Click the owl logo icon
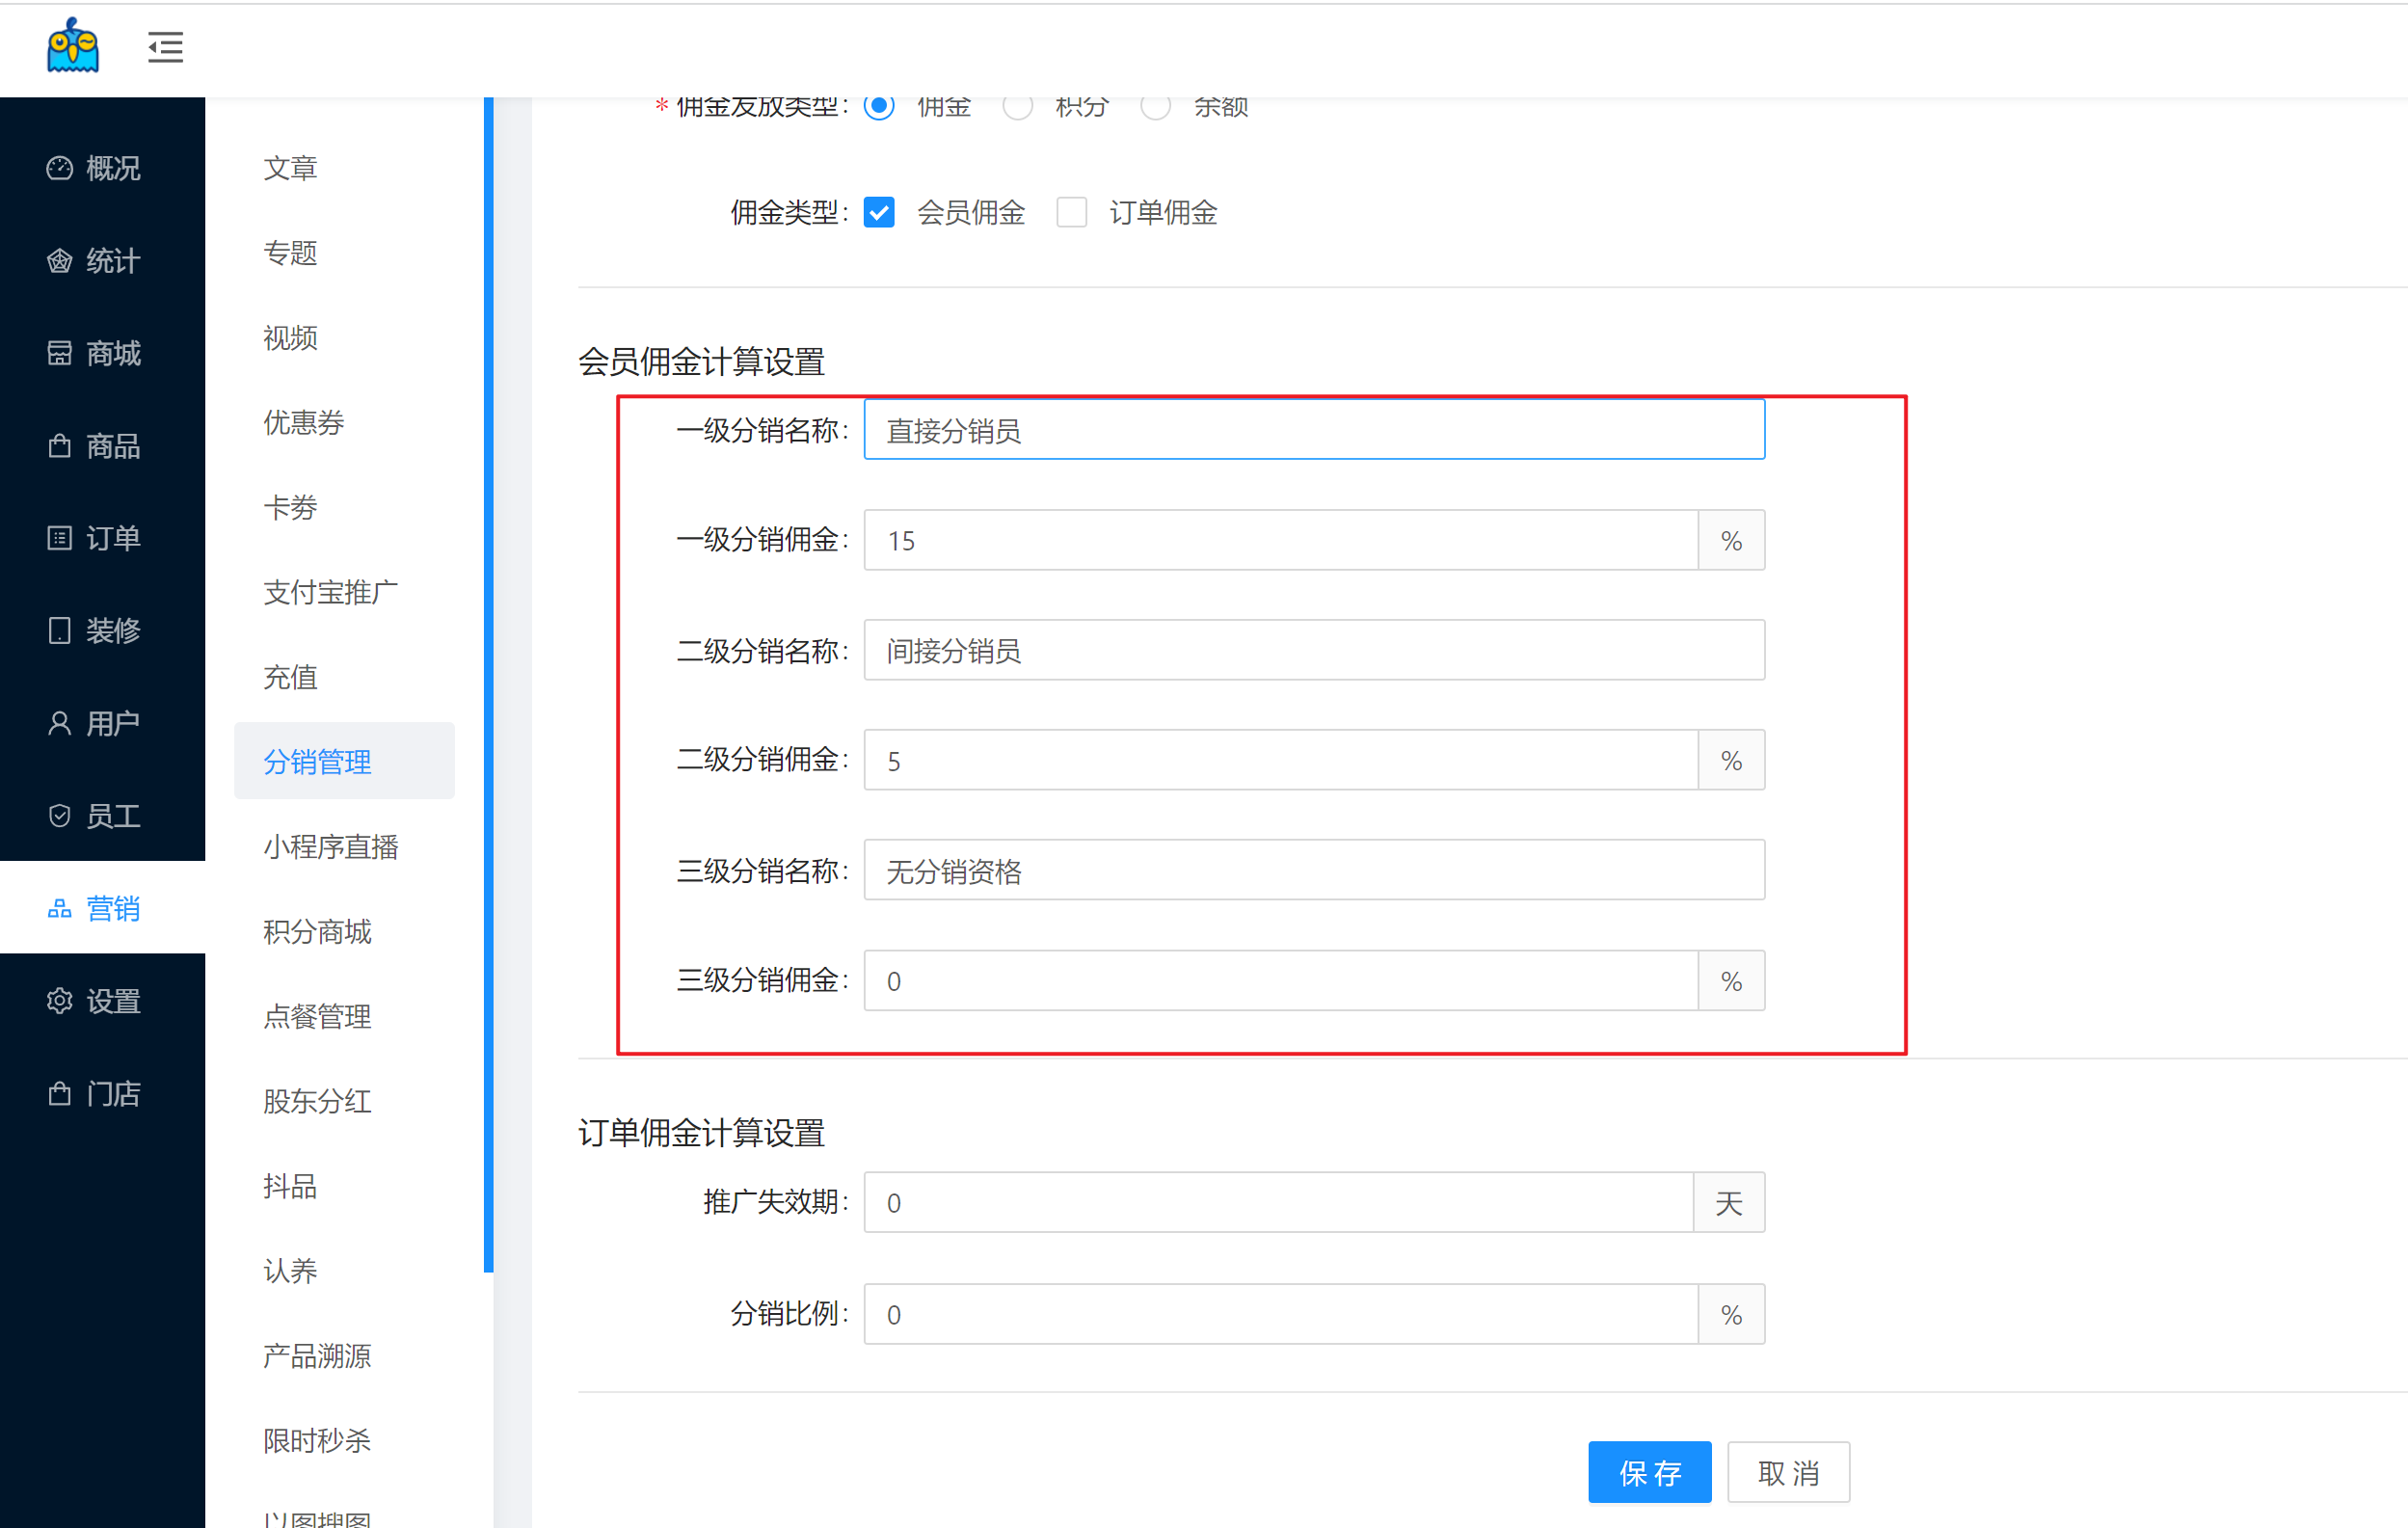Image resolution: width=2408 pixels, height=1528 pixels. coord(73,46)
